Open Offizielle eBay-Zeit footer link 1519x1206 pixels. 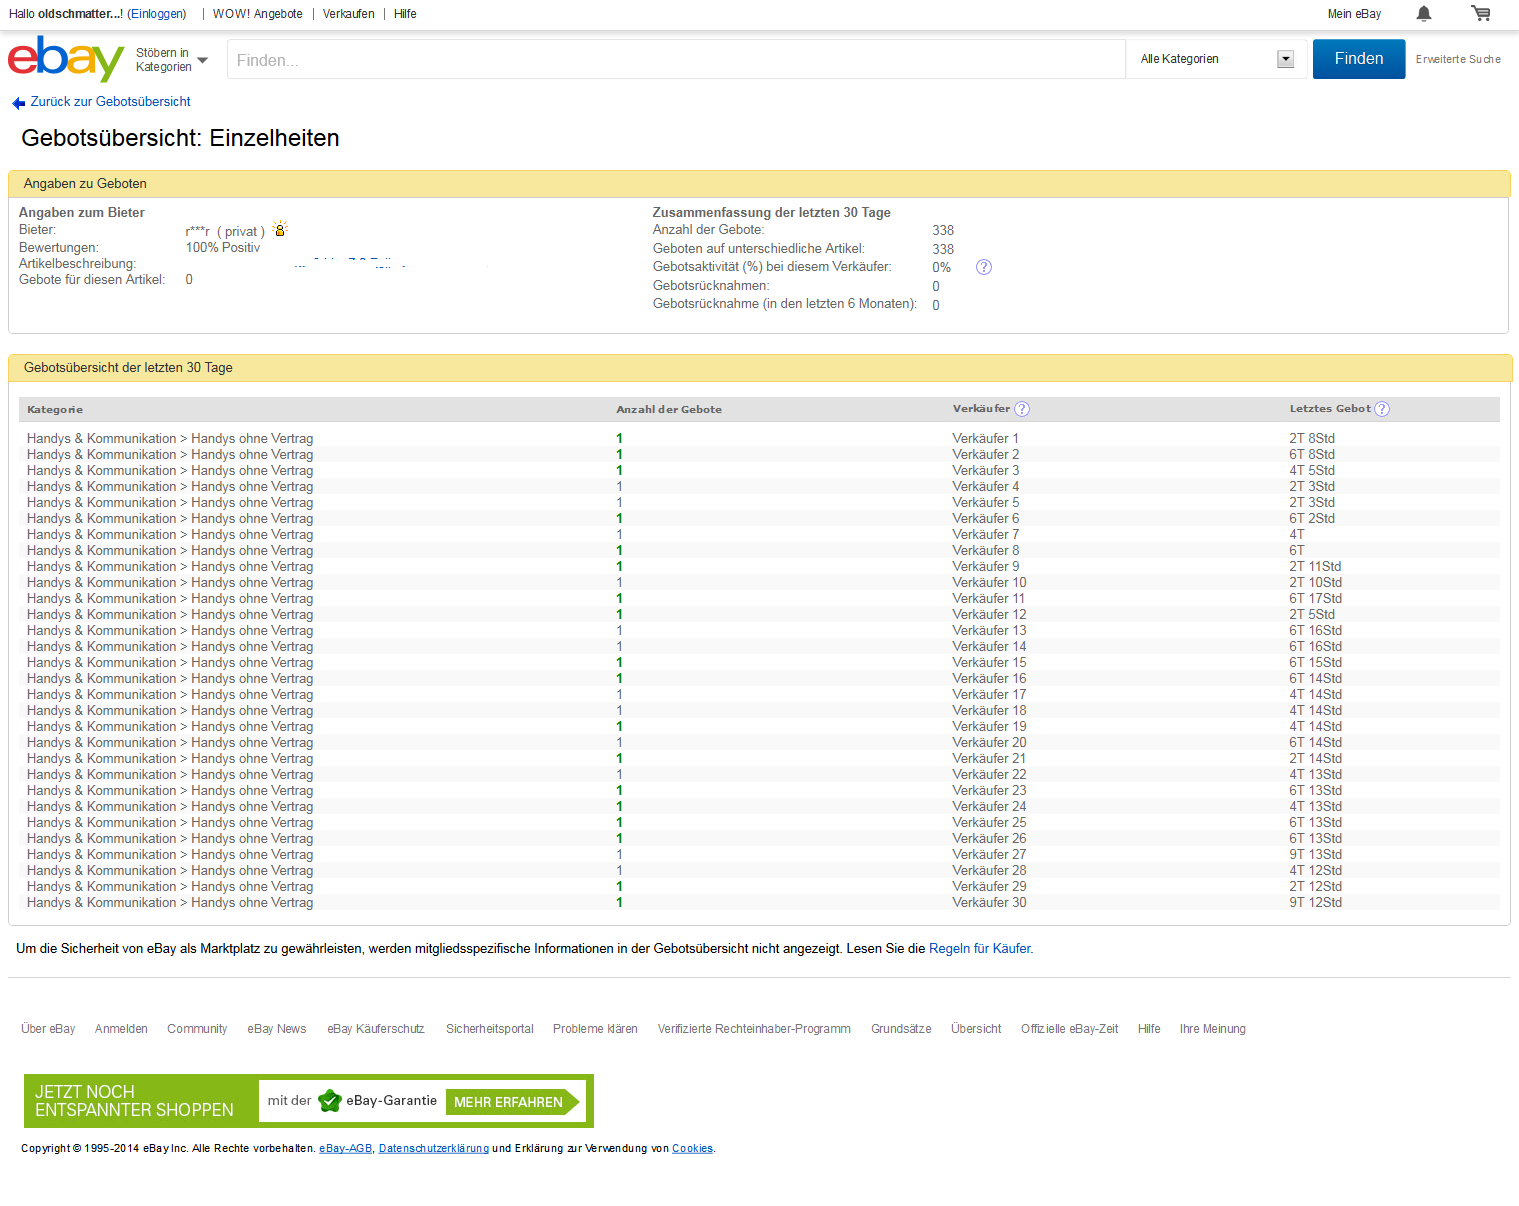point(1069,1029)
